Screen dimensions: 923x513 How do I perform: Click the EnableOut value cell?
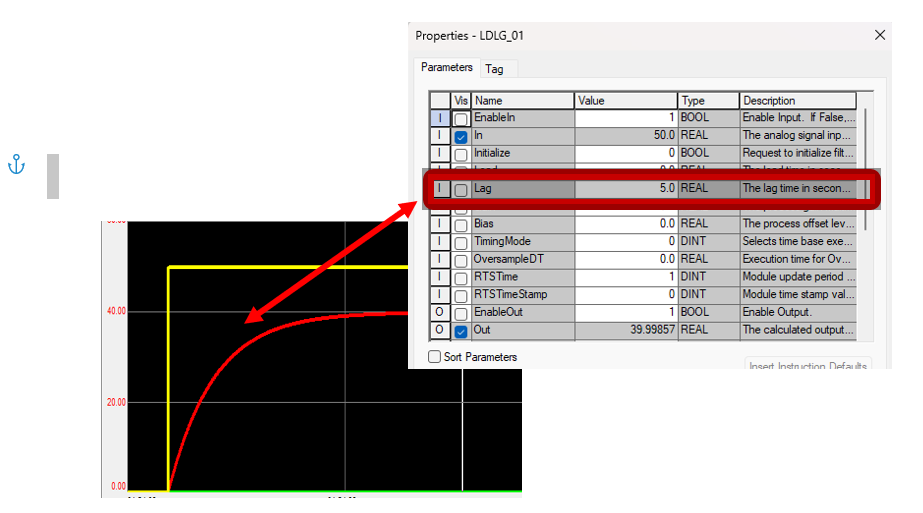coord(626,312)
